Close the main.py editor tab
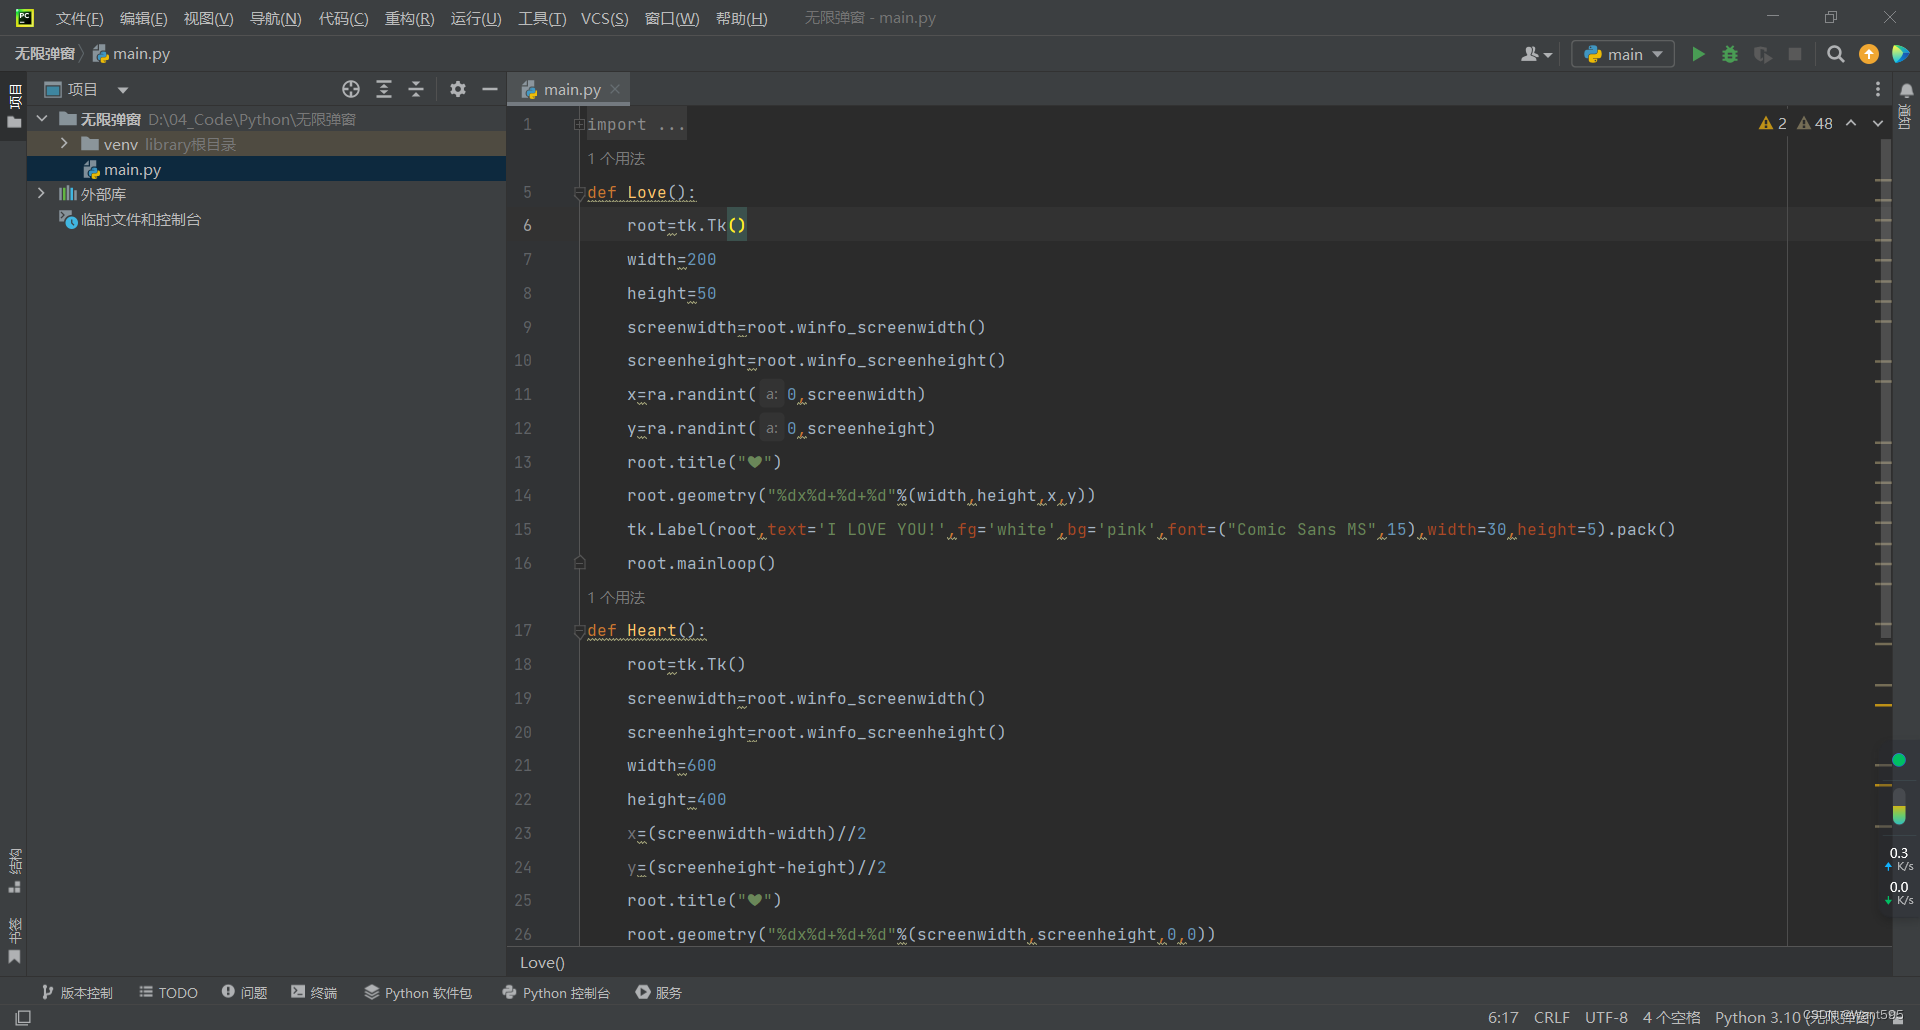The height and width of the screenshot is (1030, 1920). point(615,89)
